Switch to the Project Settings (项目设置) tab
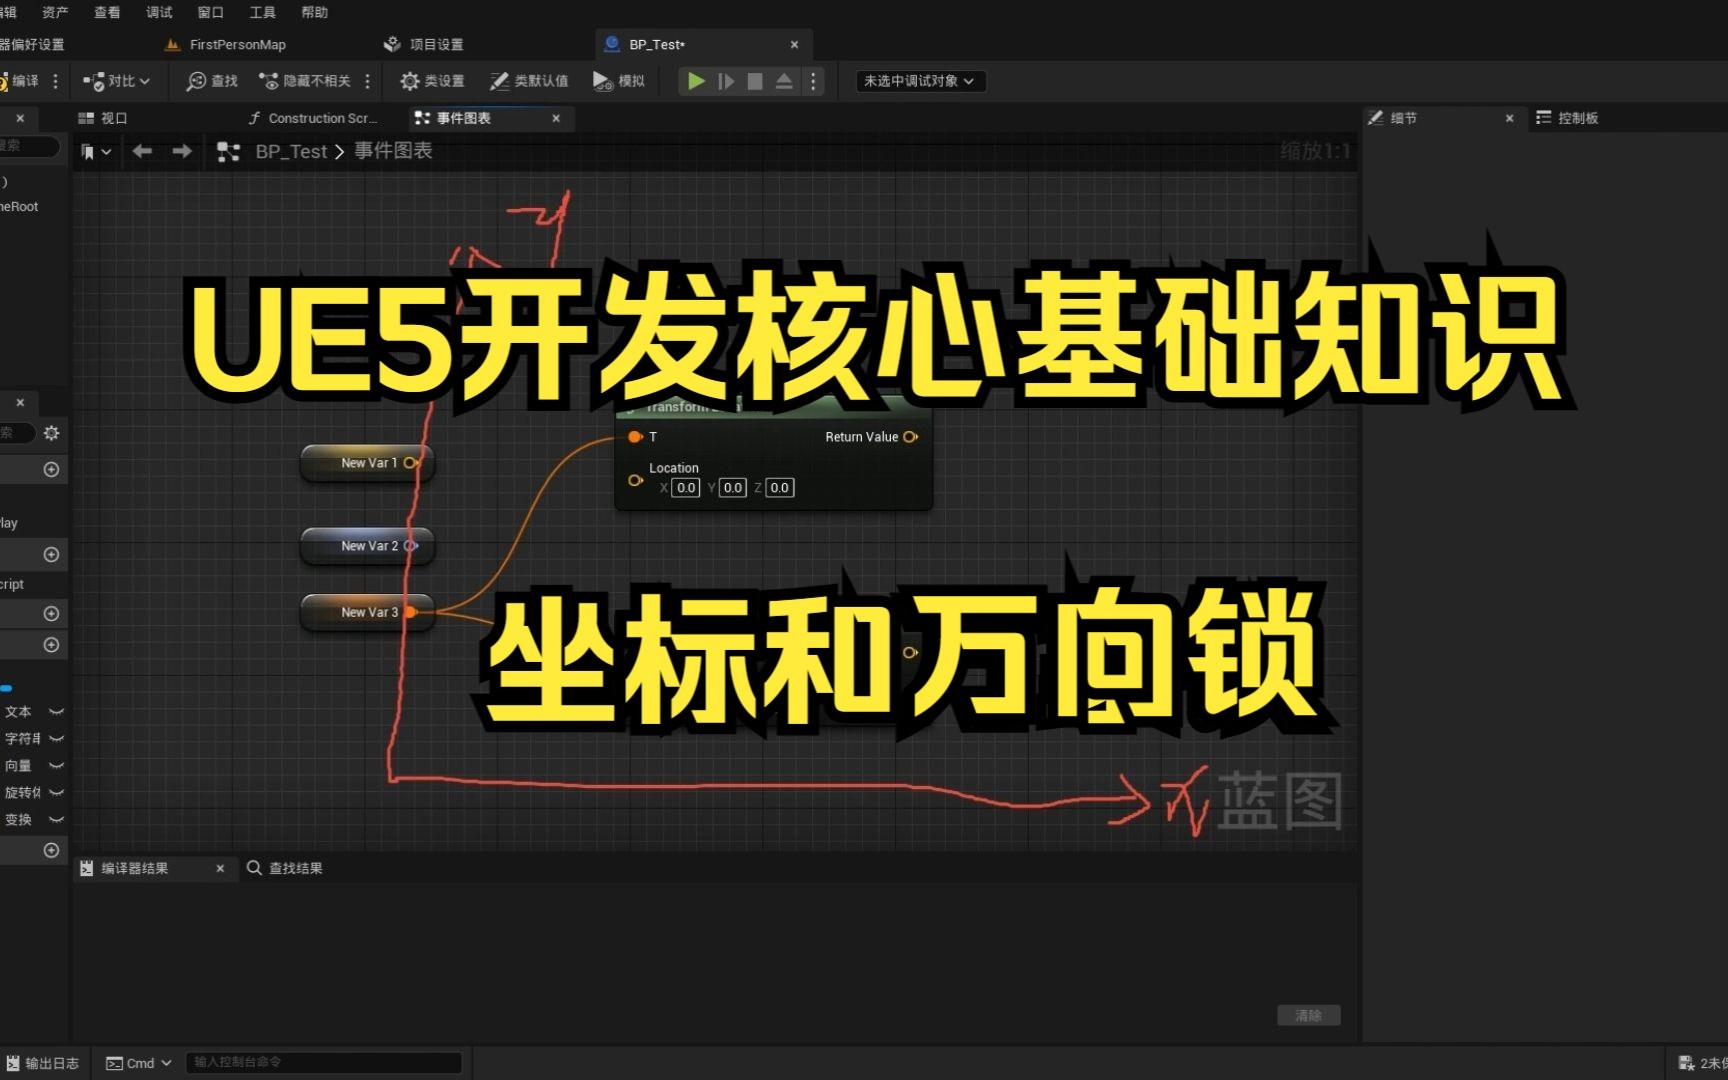Viewport: 1728px width, 1080px height. (425, 44)
